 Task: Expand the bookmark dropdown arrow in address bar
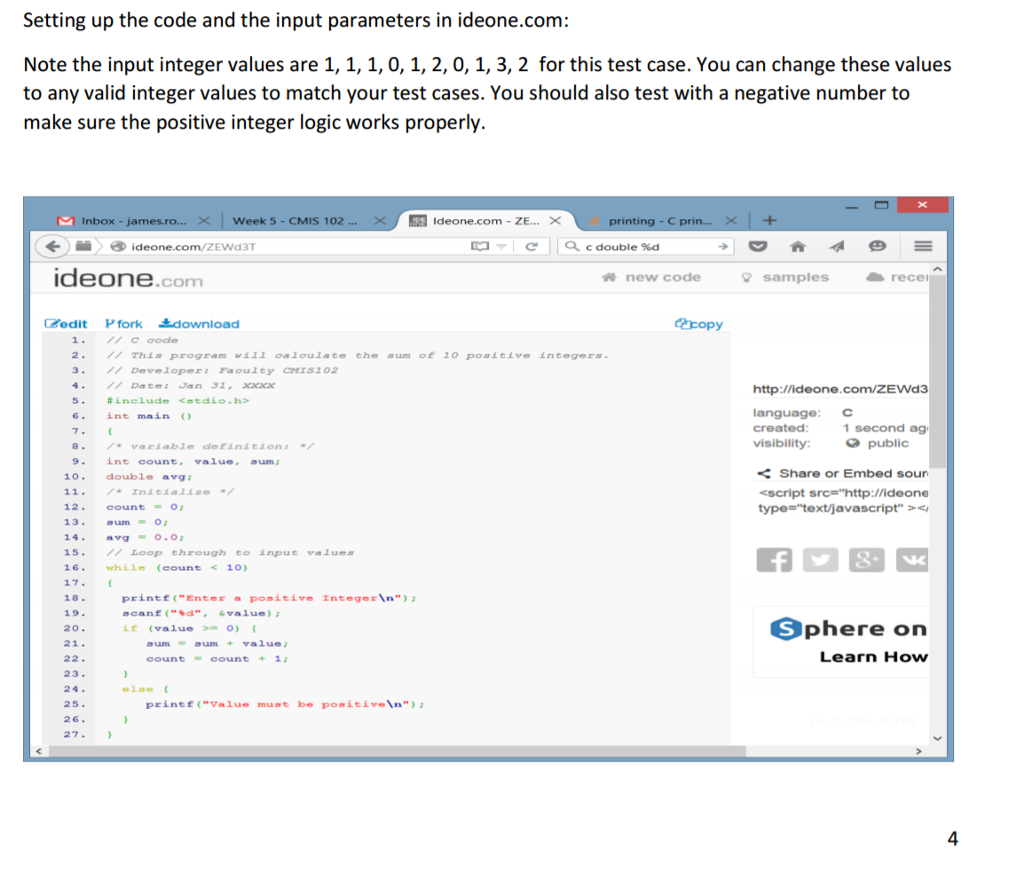point(500,246)
